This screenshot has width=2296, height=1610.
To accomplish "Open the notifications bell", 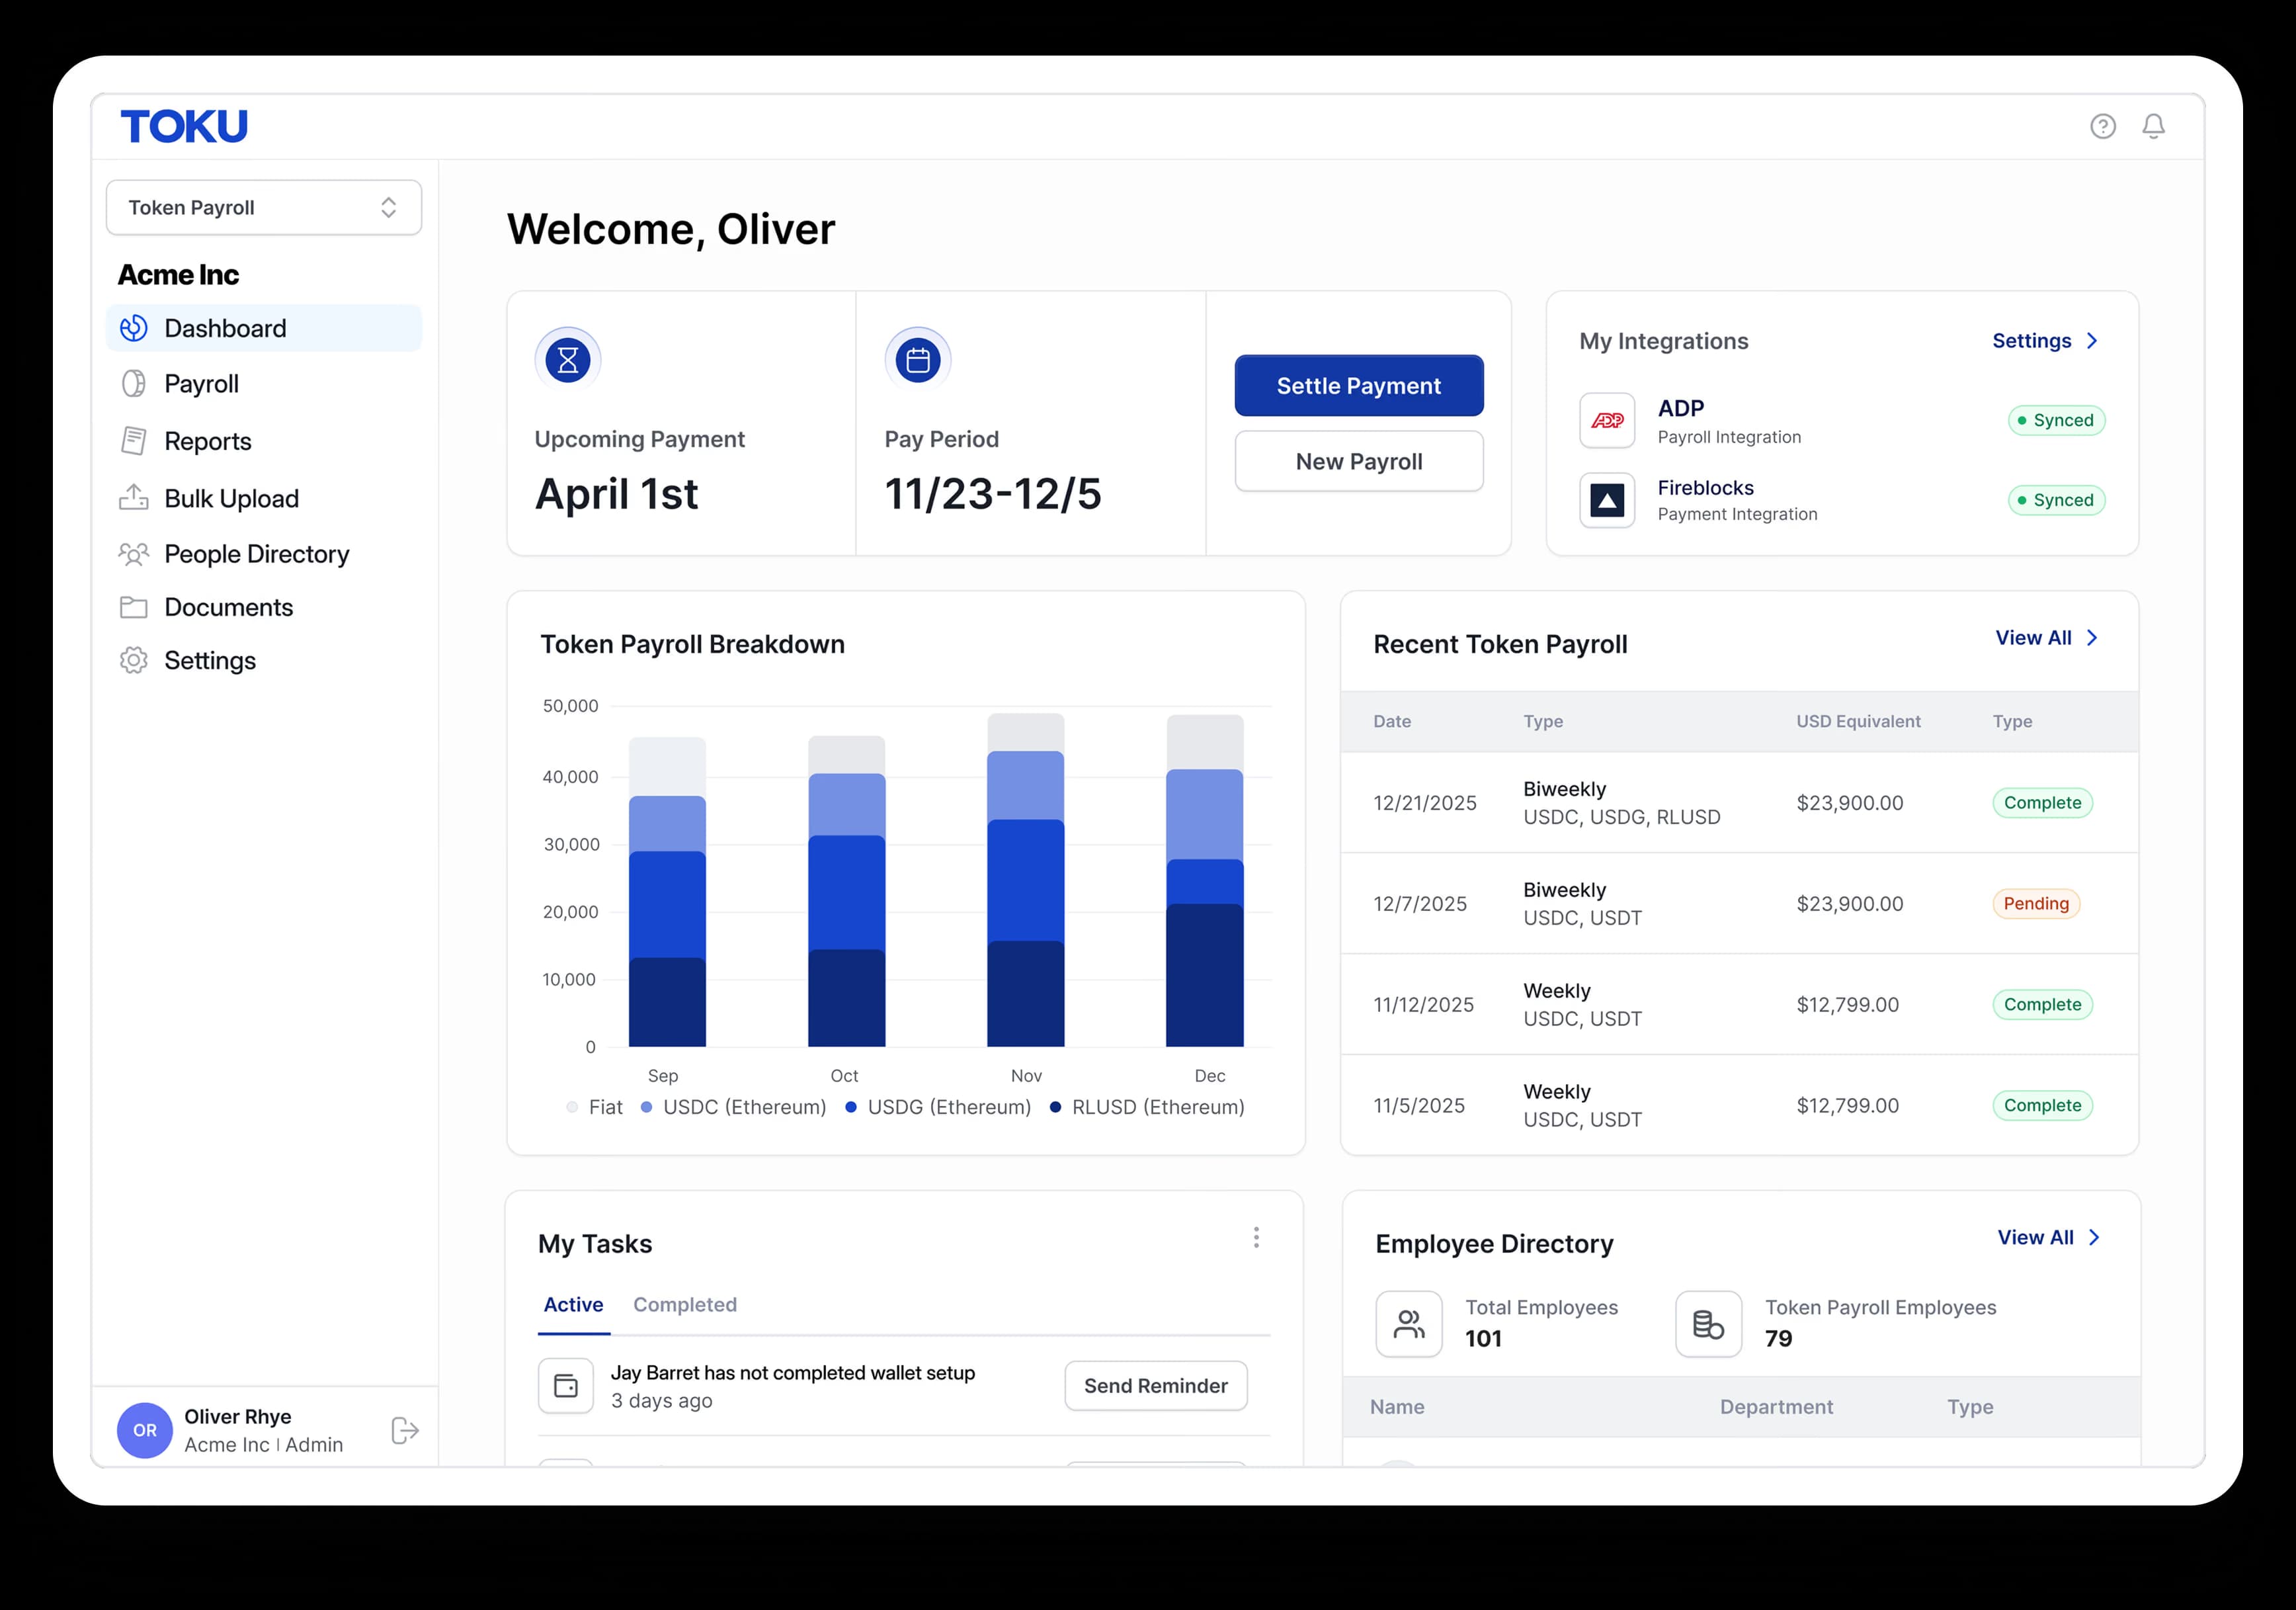I will [x=2154, y=126].
